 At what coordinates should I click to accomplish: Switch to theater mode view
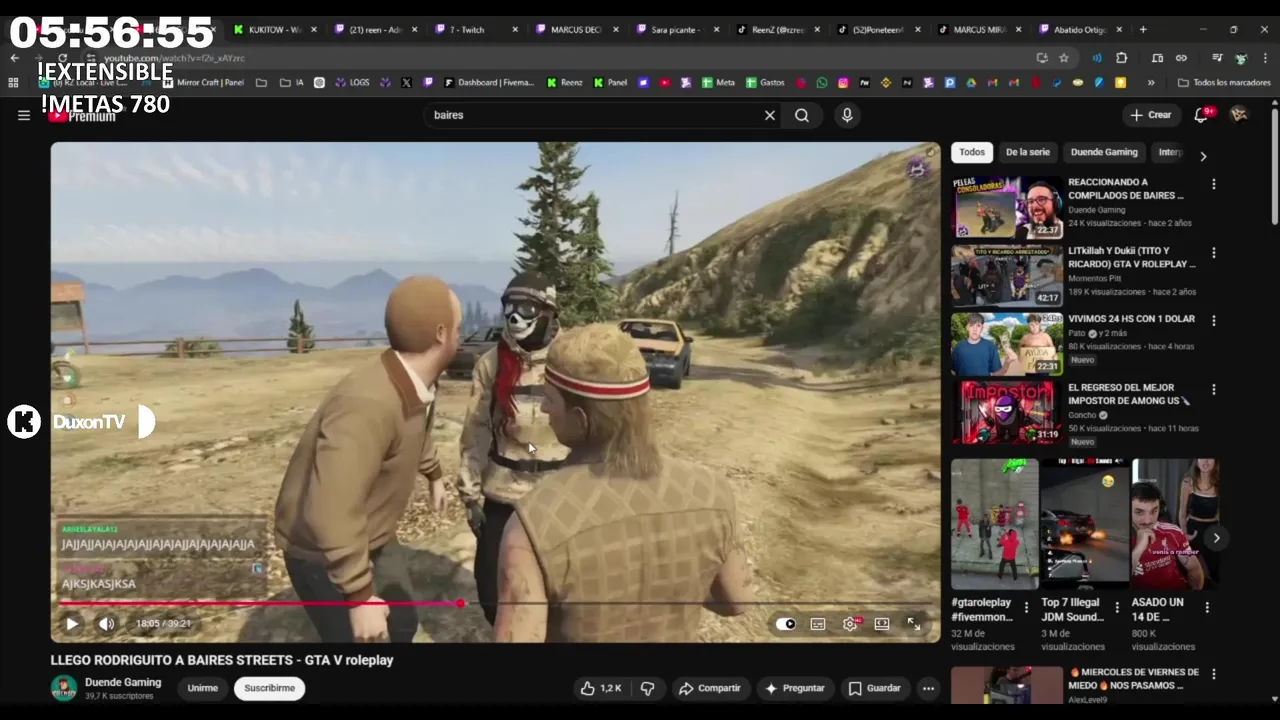882,624
